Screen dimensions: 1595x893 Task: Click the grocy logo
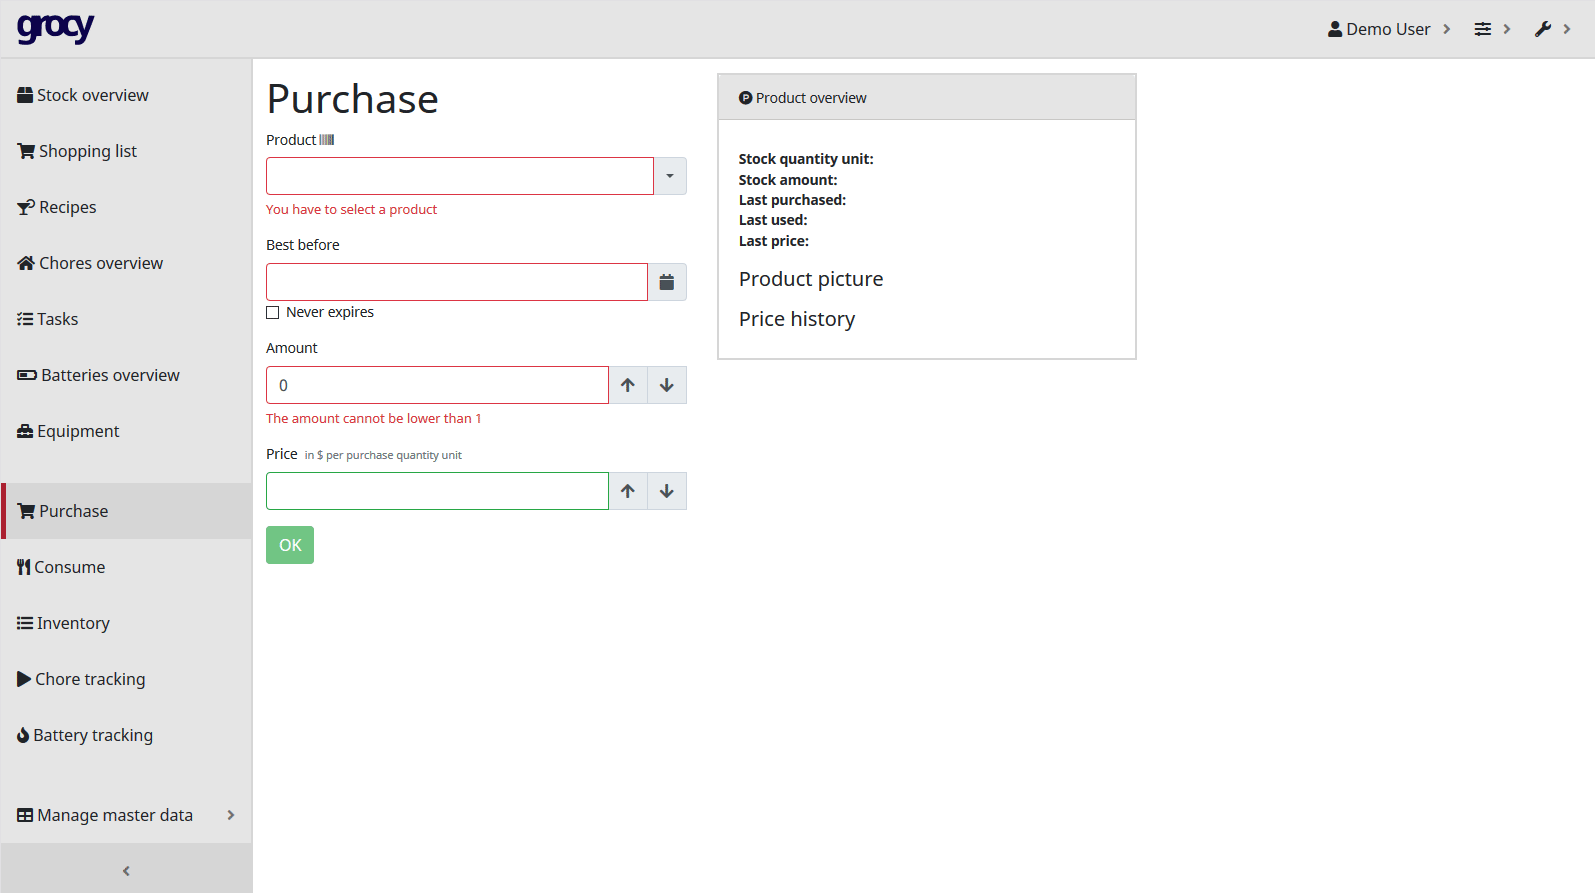(56, 28)
